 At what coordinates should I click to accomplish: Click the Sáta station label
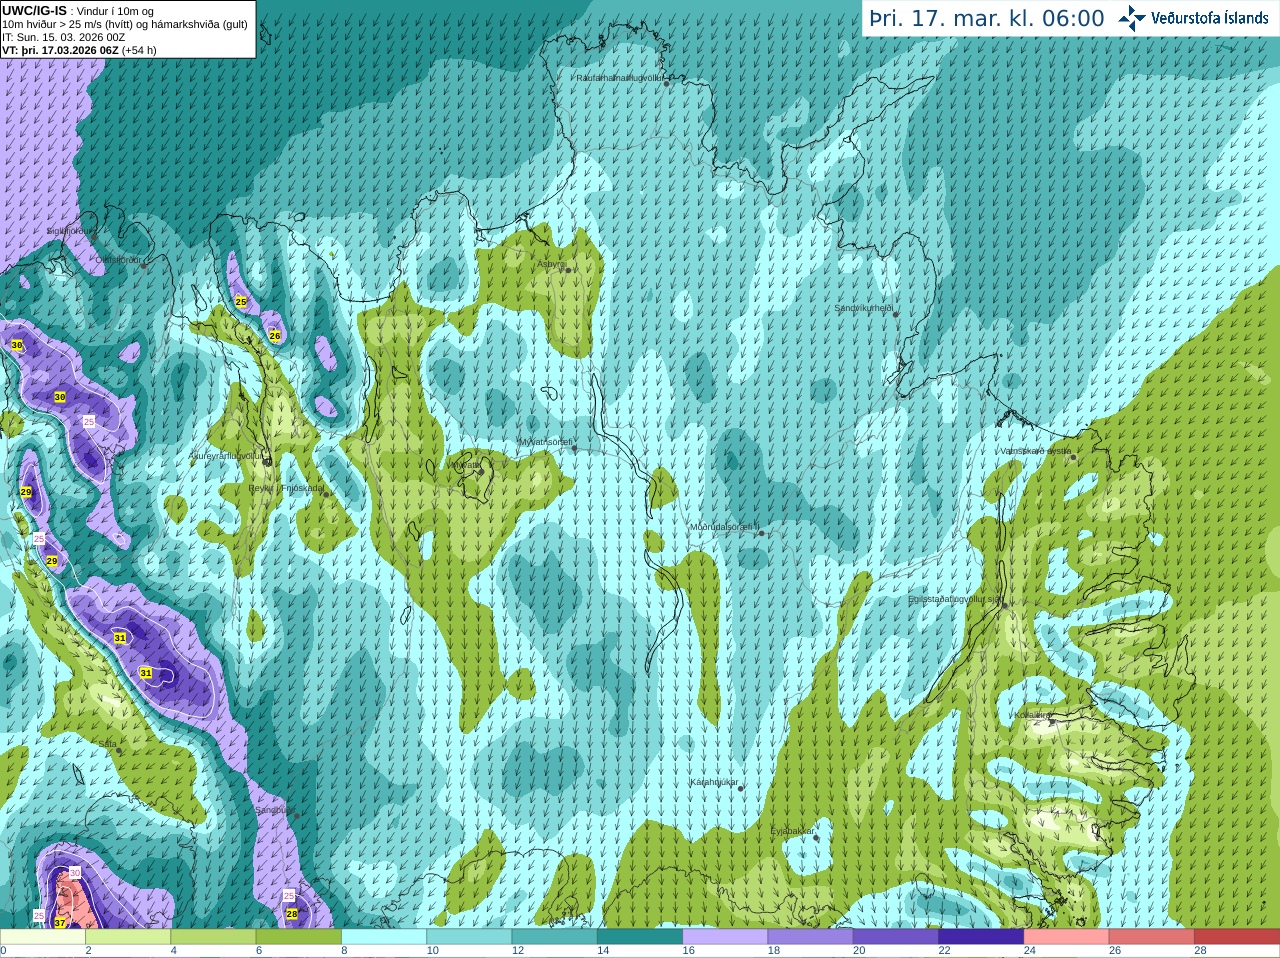point(108,743)
